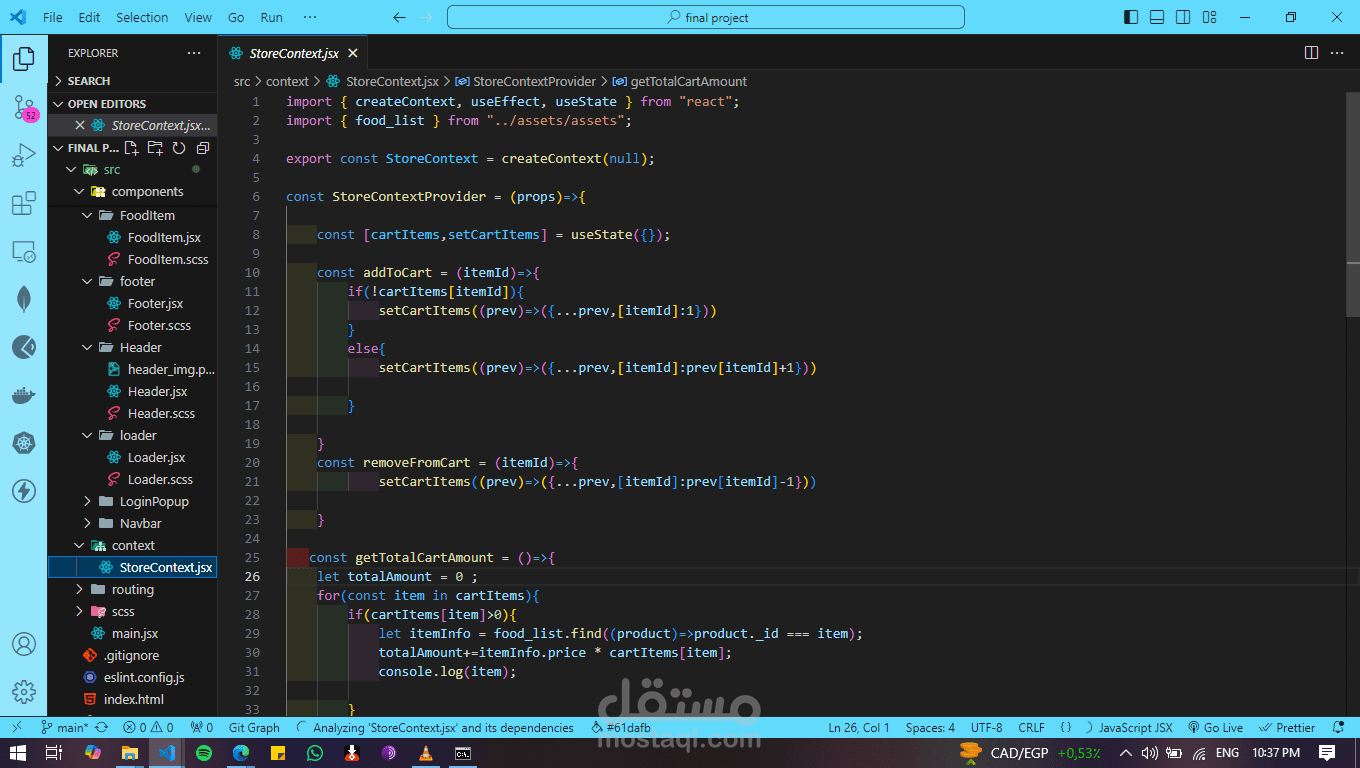Image resolution: width=1360 pixels, height=768 pixels.
Task: Click New Folder icon in explorer header
Action: tap(155, 148)
